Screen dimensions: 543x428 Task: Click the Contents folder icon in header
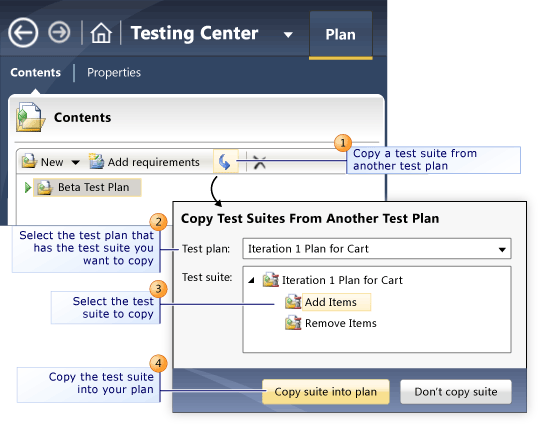[x=30, y=117]
